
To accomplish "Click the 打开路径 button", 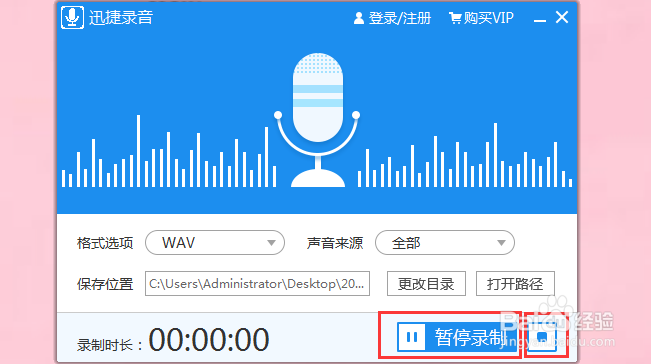I will (515, 283).
